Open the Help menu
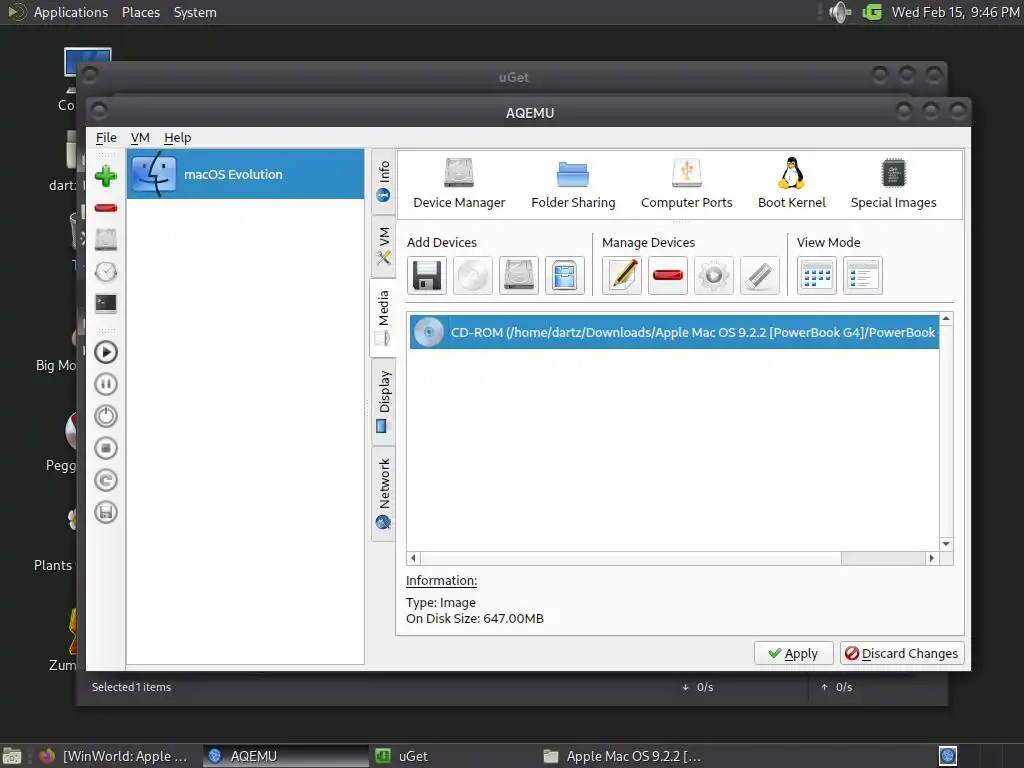This screenshot has height=768, width=1024. pyautogui.click(x=177, y=138)
